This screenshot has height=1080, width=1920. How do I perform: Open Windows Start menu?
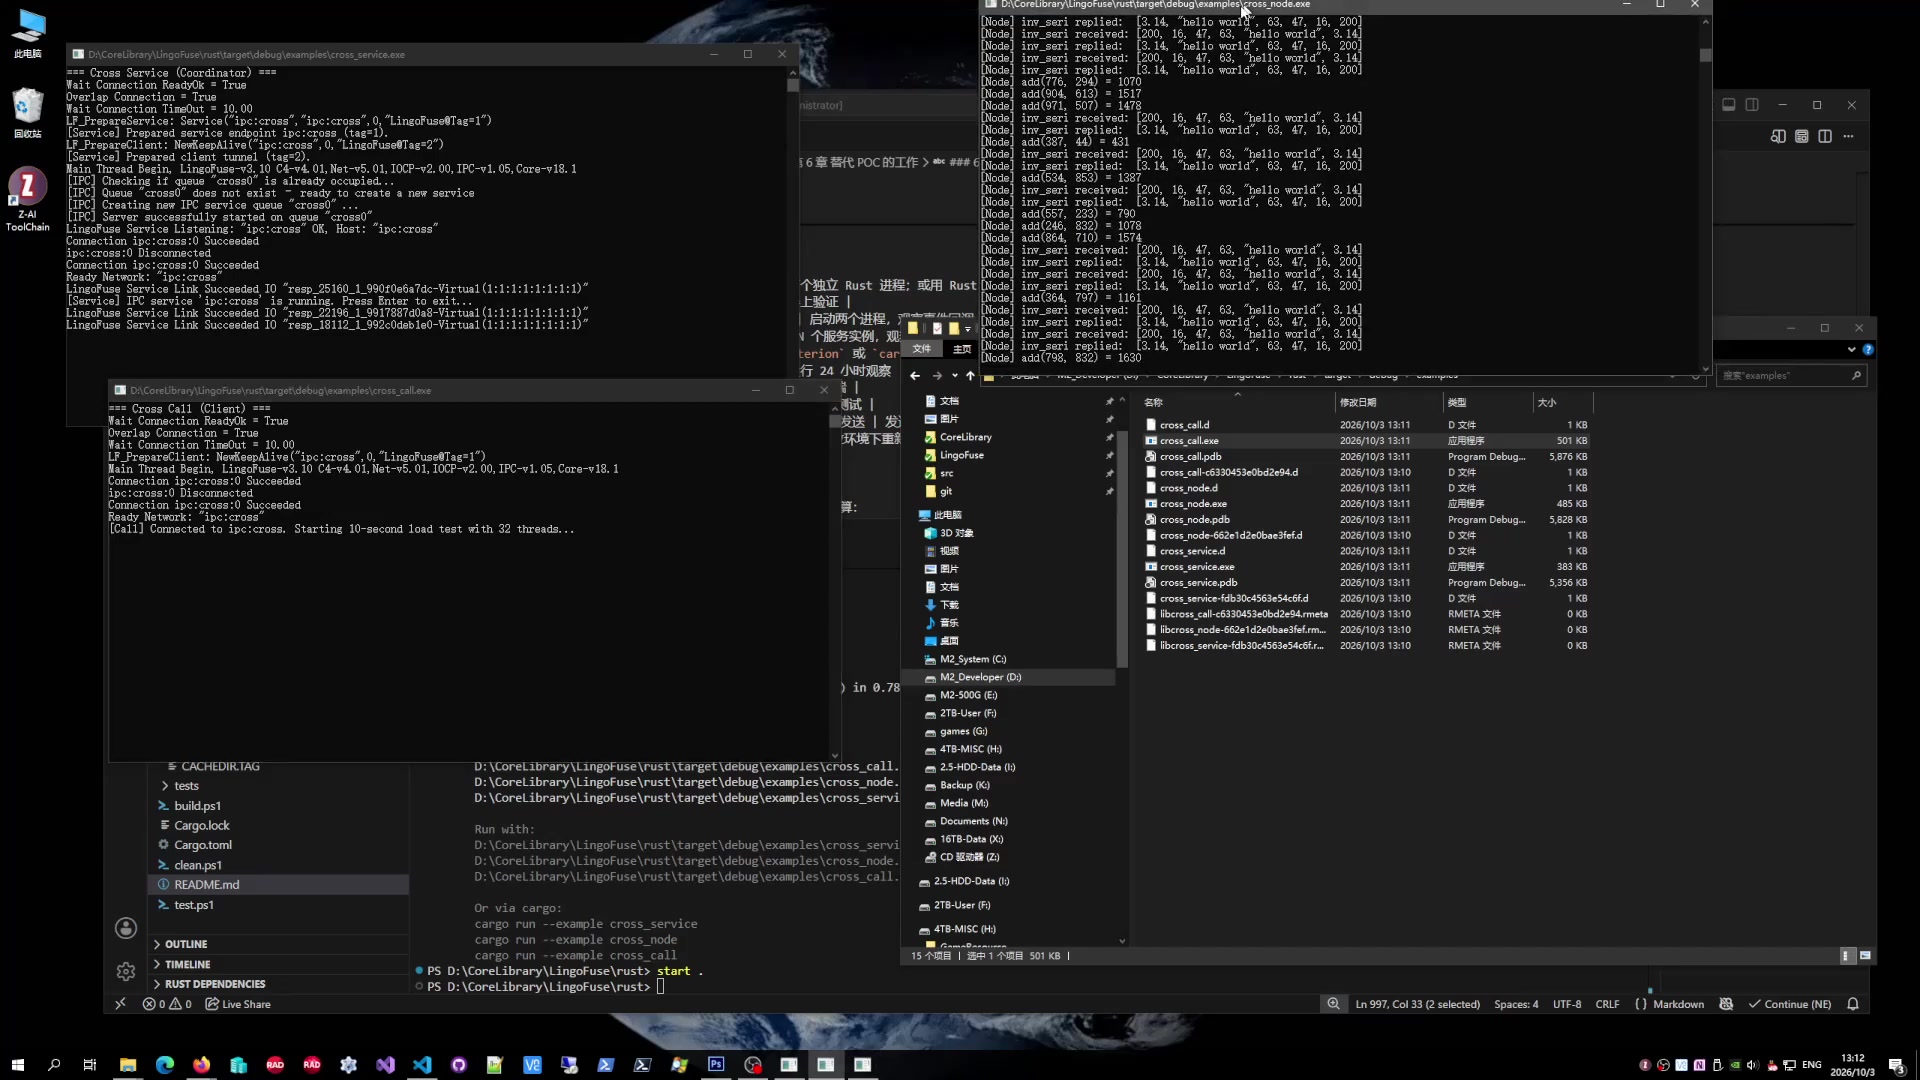(17, 1065)
